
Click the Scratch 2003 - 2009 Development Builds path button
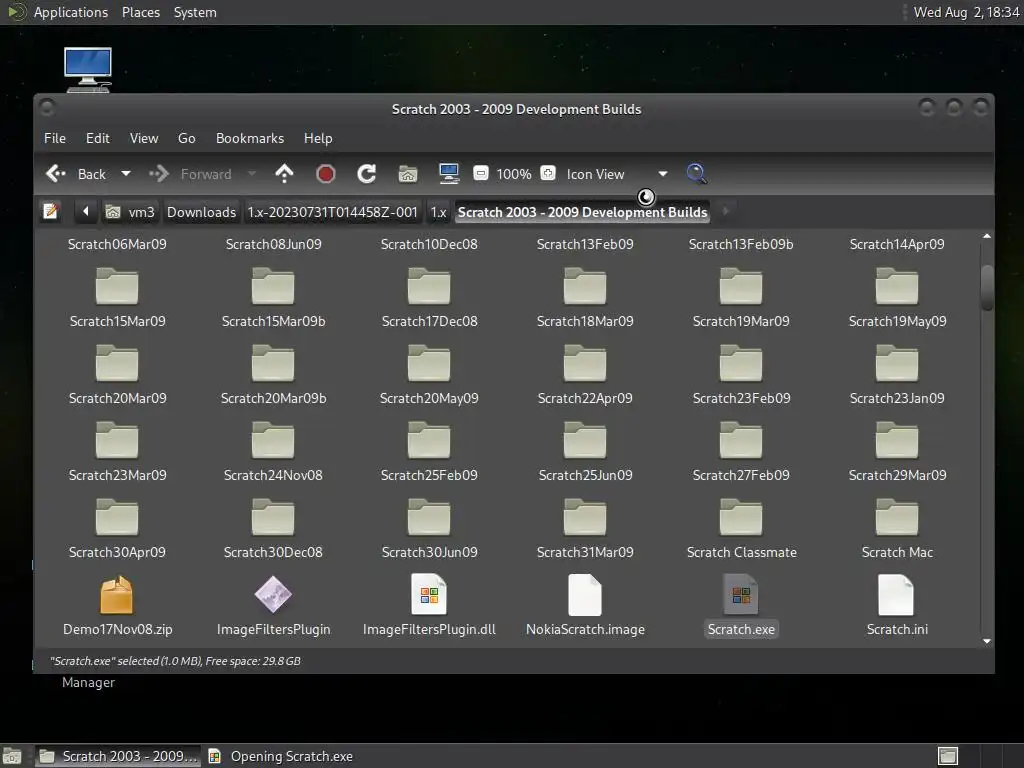[x=583, y=212]
